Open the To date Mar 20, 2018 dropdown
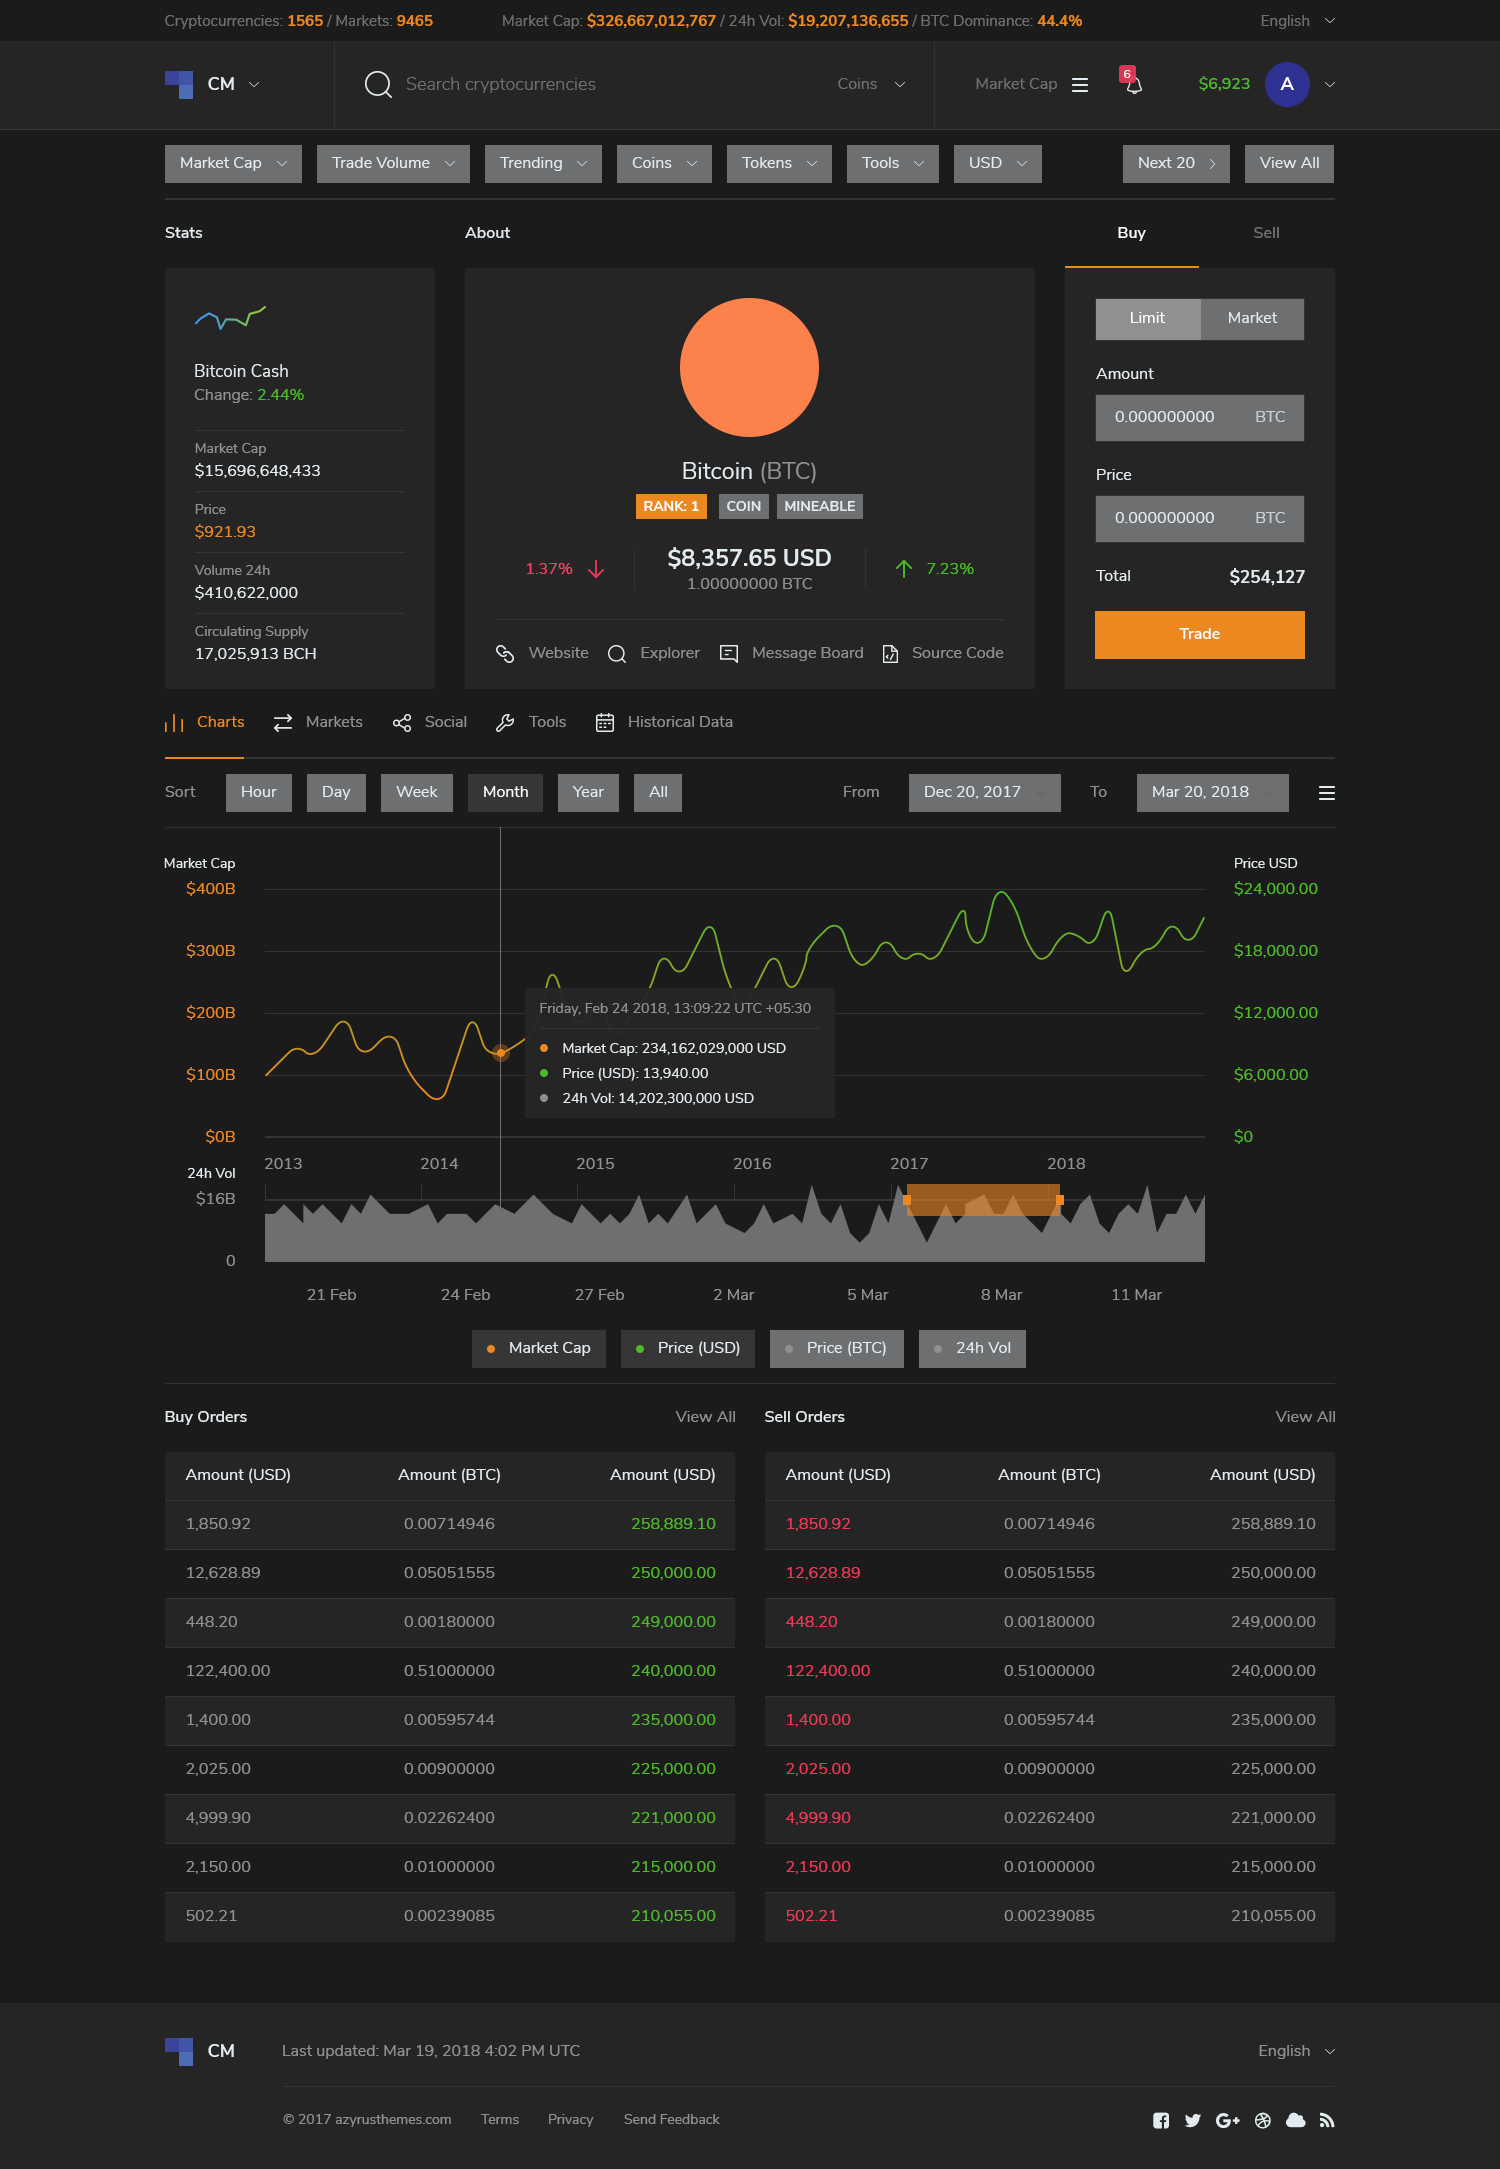This screenshot has width=1500, height=2169. [x=1213, y=793]
